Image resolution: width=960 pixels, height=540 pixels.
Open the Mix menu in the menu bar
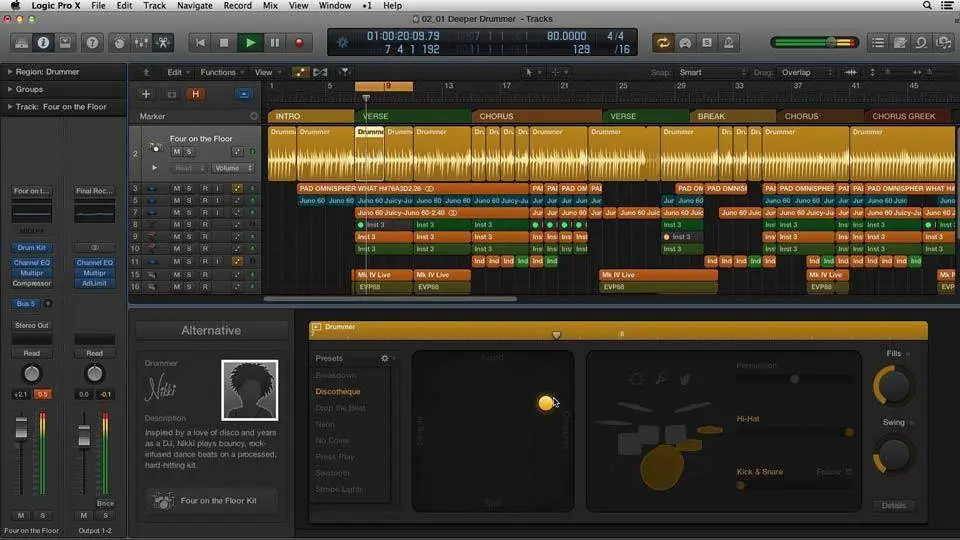point(270,6)
